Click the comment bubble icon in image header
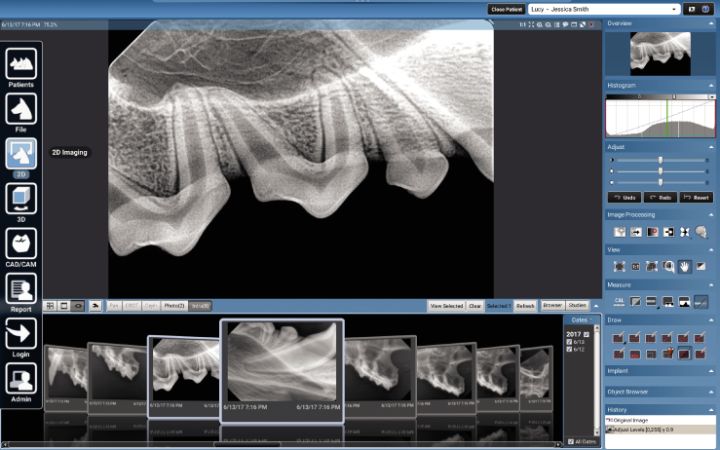720x450 pixels. pos(565,25)
